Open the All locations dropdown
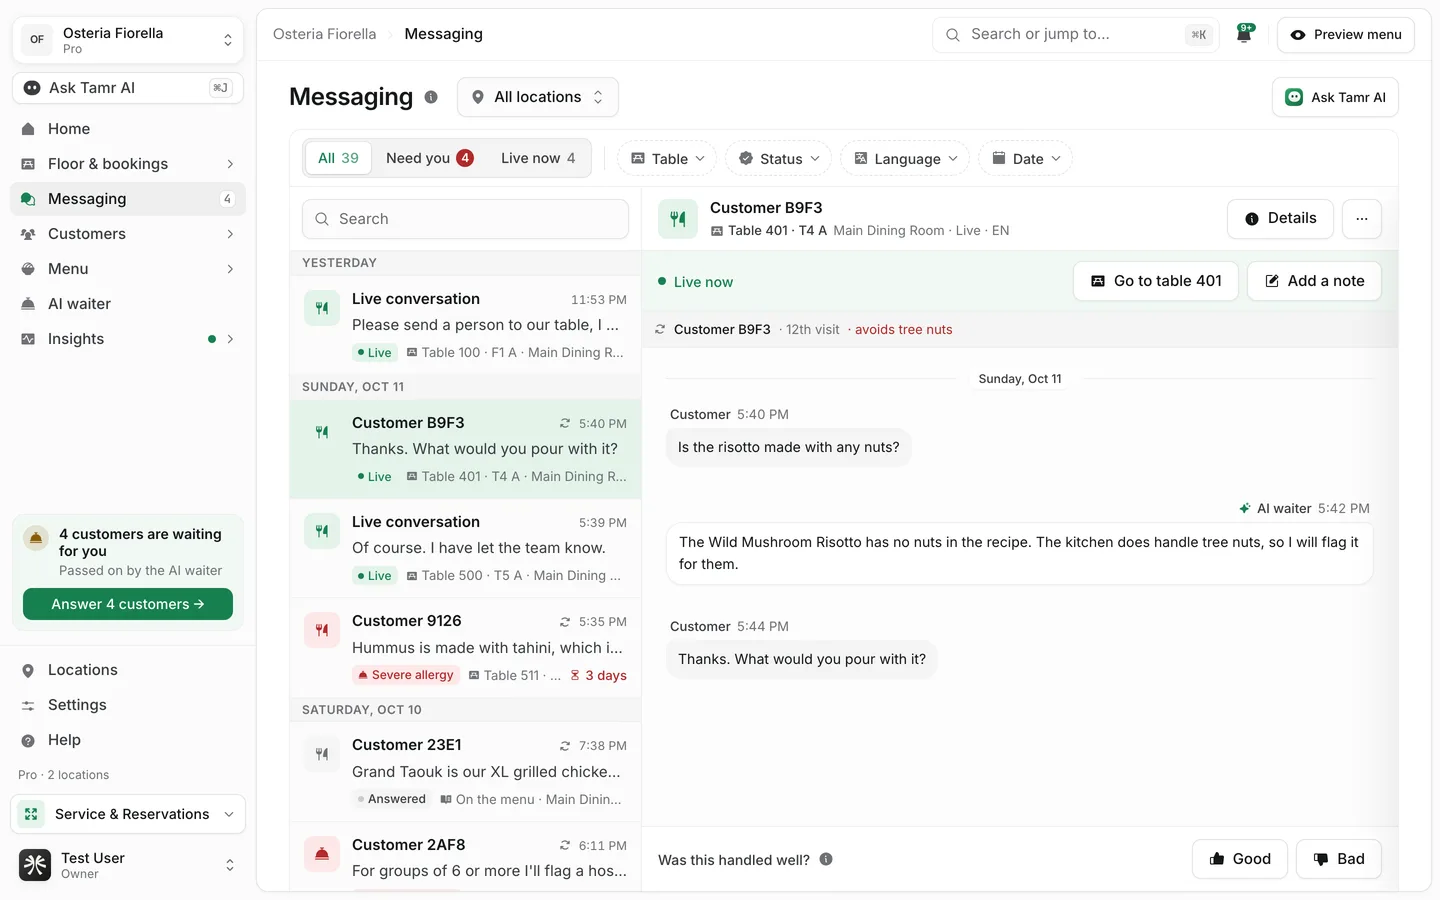Screen dimensions: 1440x900 coord(538,97)
